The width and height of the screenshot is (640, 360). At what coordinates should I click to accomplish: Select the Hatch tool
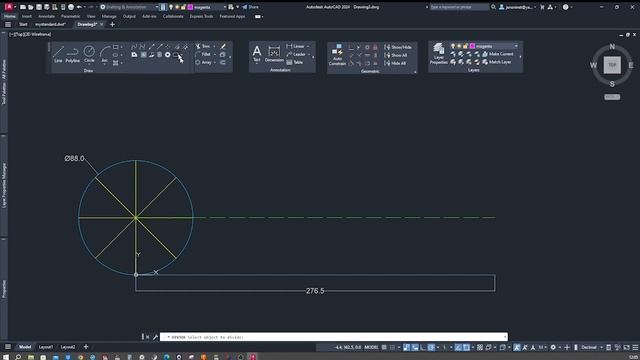point(116,63)
